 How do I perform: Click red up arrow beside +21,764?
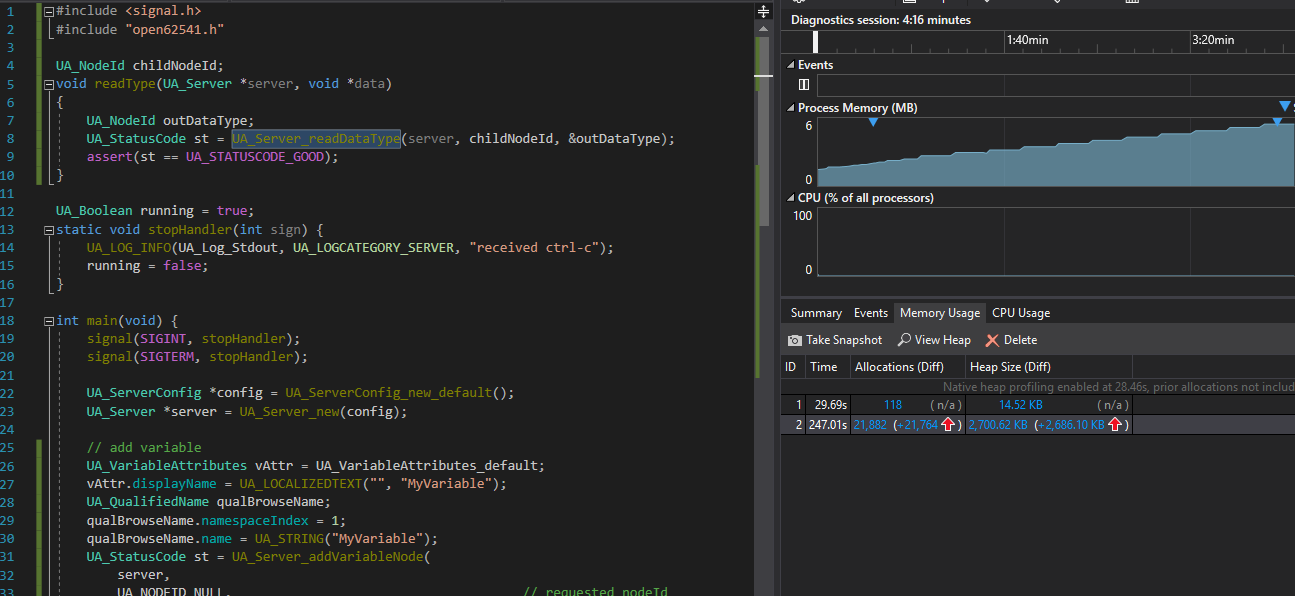(947, 425)
